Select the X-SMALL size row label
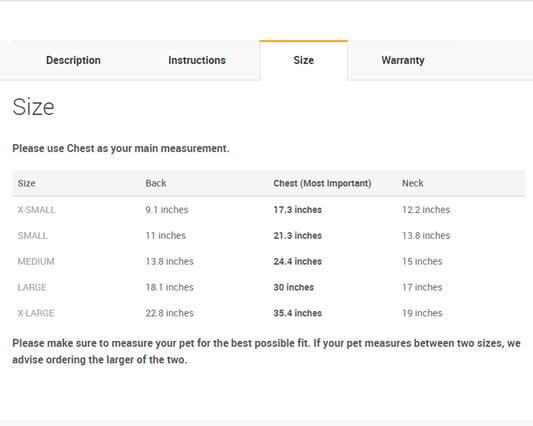The width and height of the screenshot is (533, 426). (x=36, y=210)
